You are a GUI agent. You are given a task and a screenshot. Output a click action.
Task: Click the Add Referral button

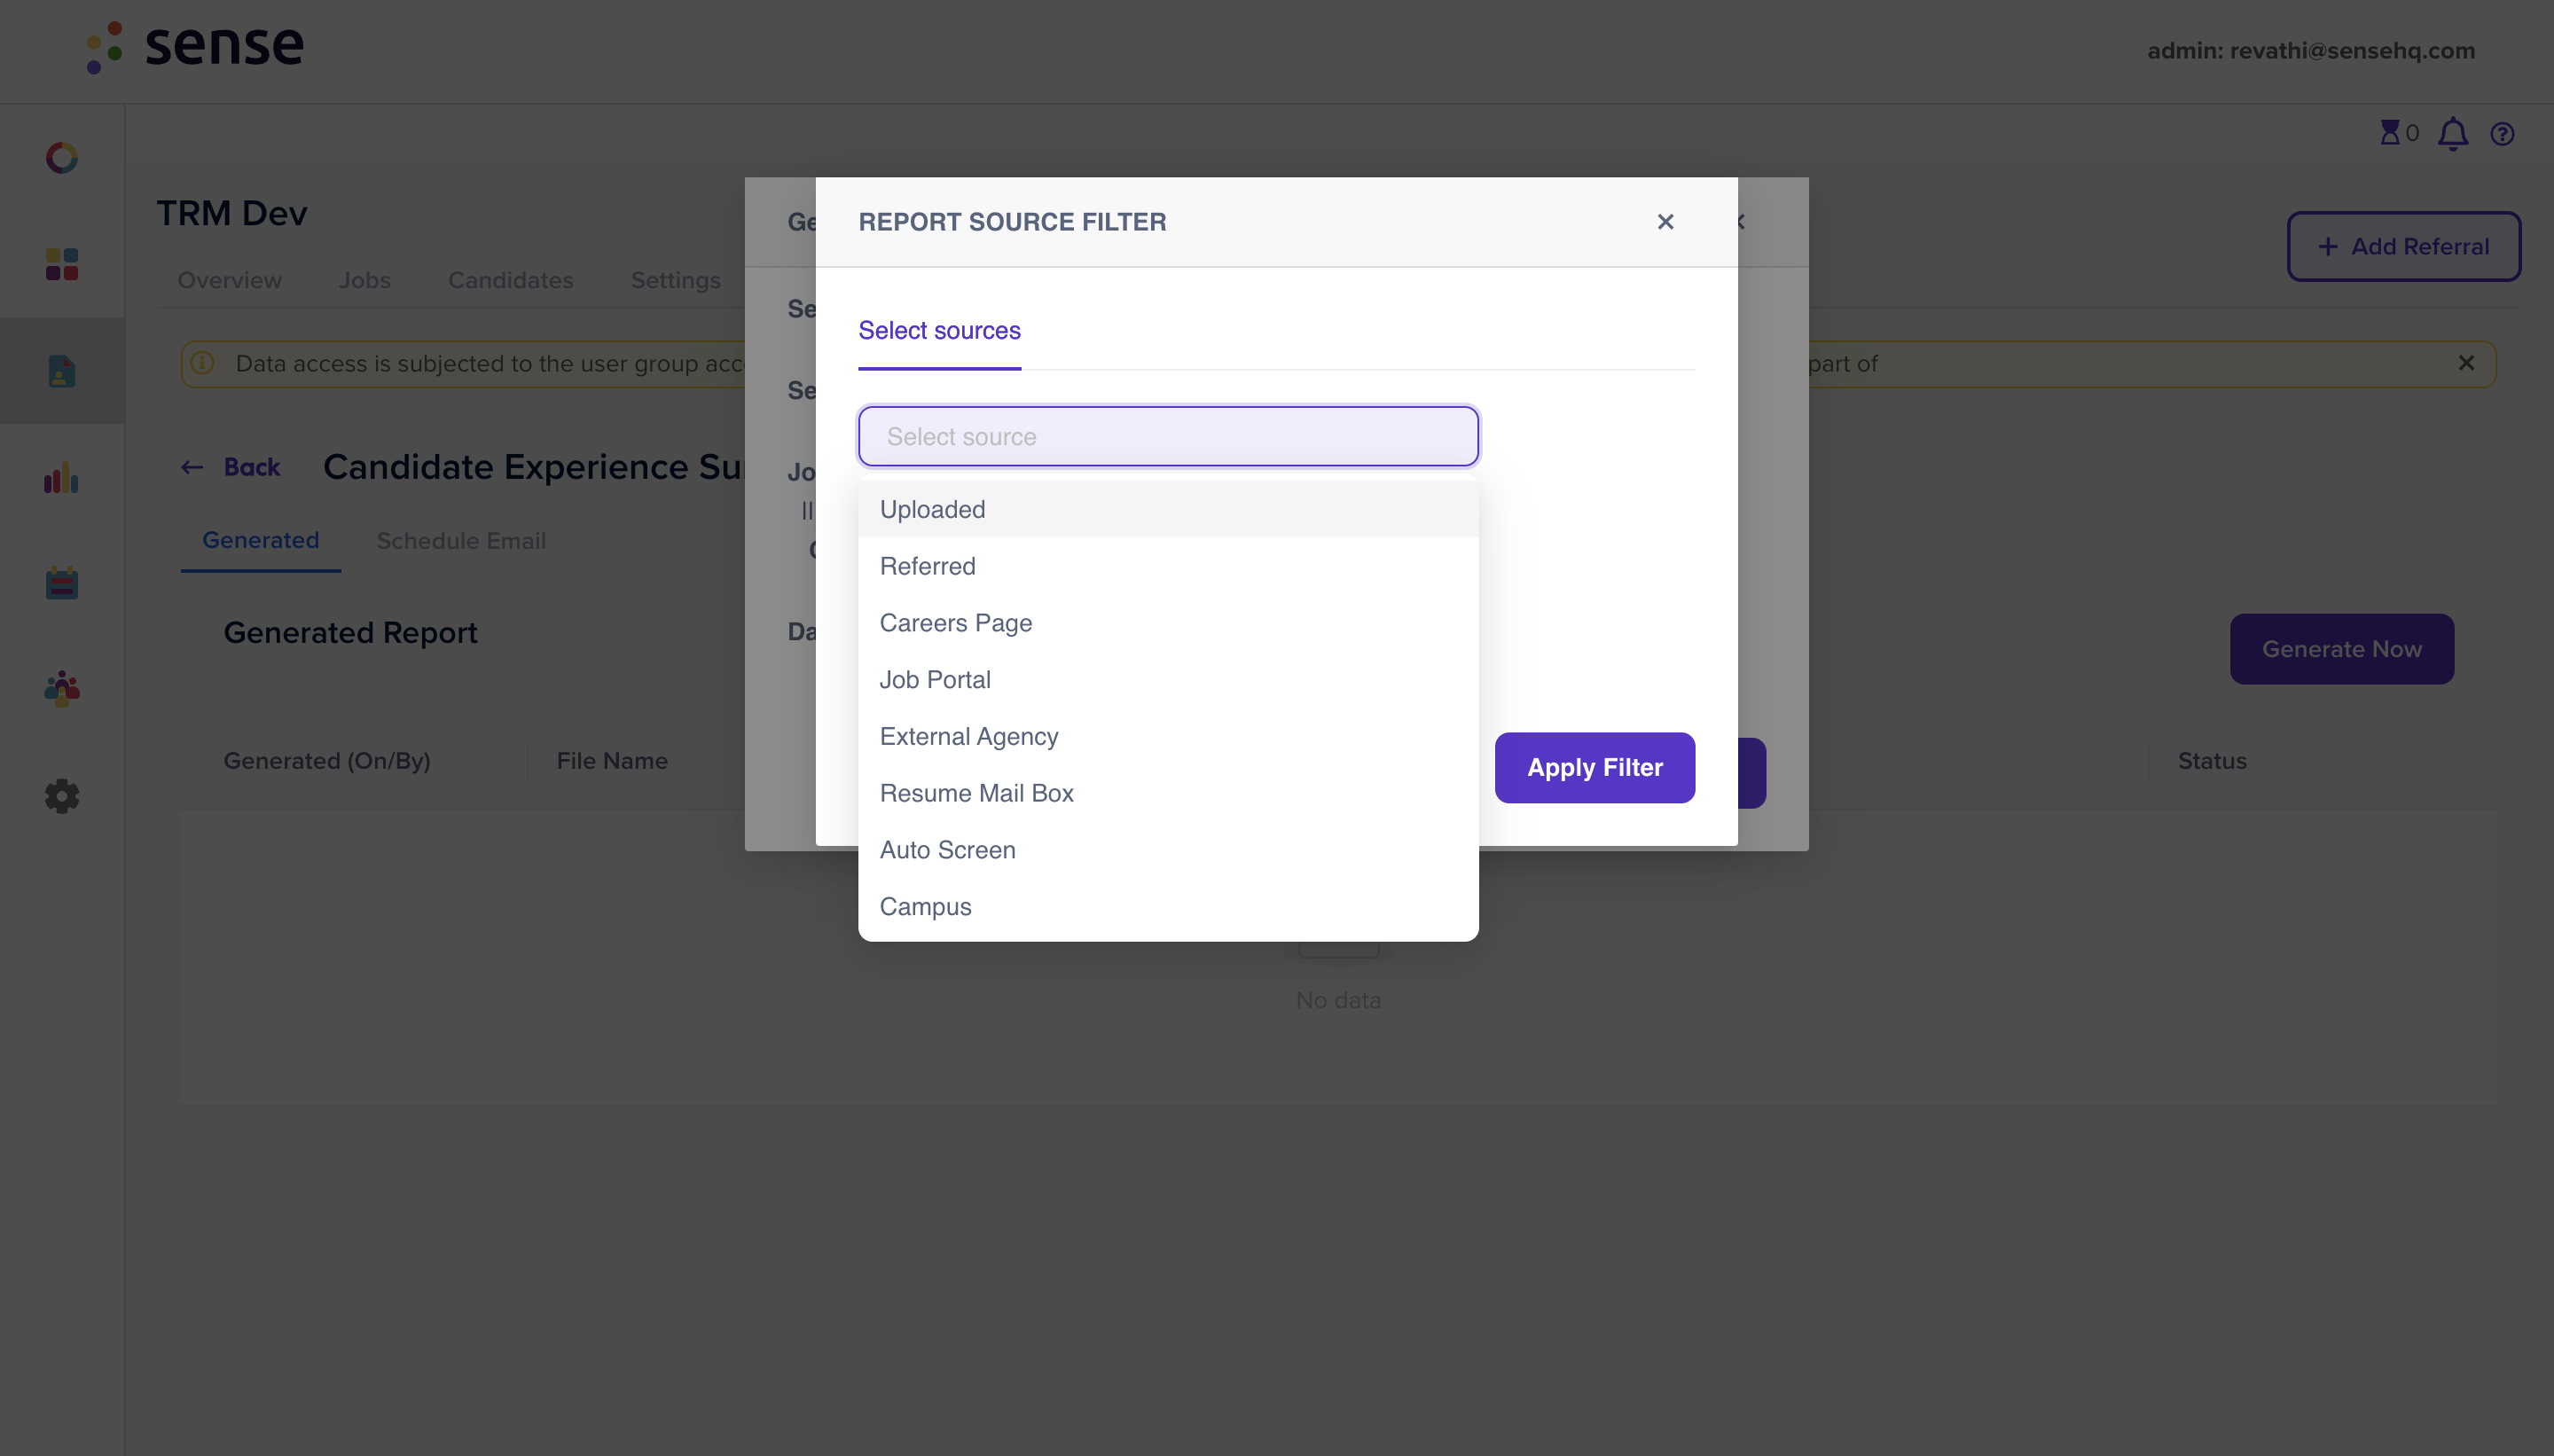click(x=2403, y=246)
